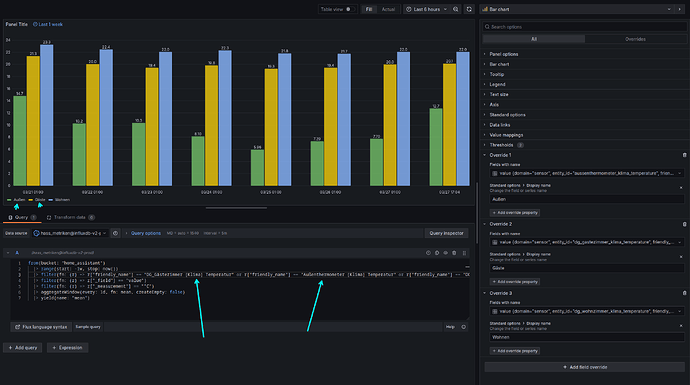The height and width of the screenshot is (385, 690).
Task: Delete query A with trash icon
Action: (454, 253)
